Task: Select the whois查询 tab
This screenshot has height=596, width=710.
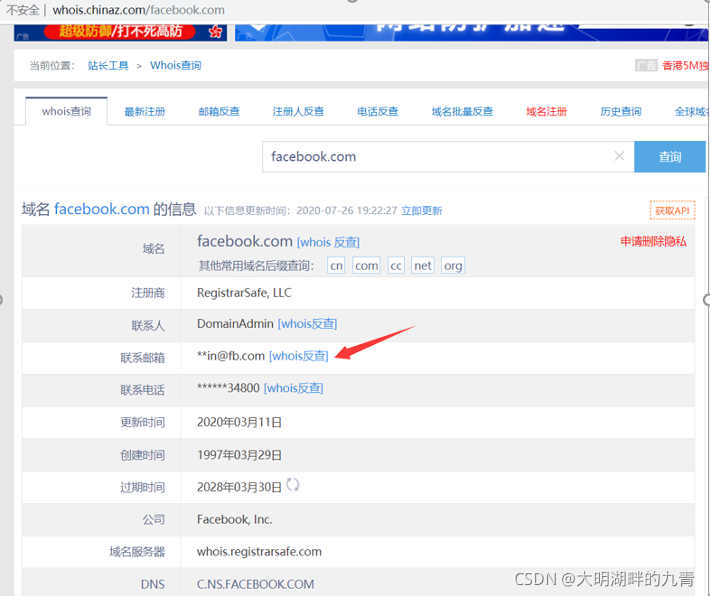Action: 67,111
